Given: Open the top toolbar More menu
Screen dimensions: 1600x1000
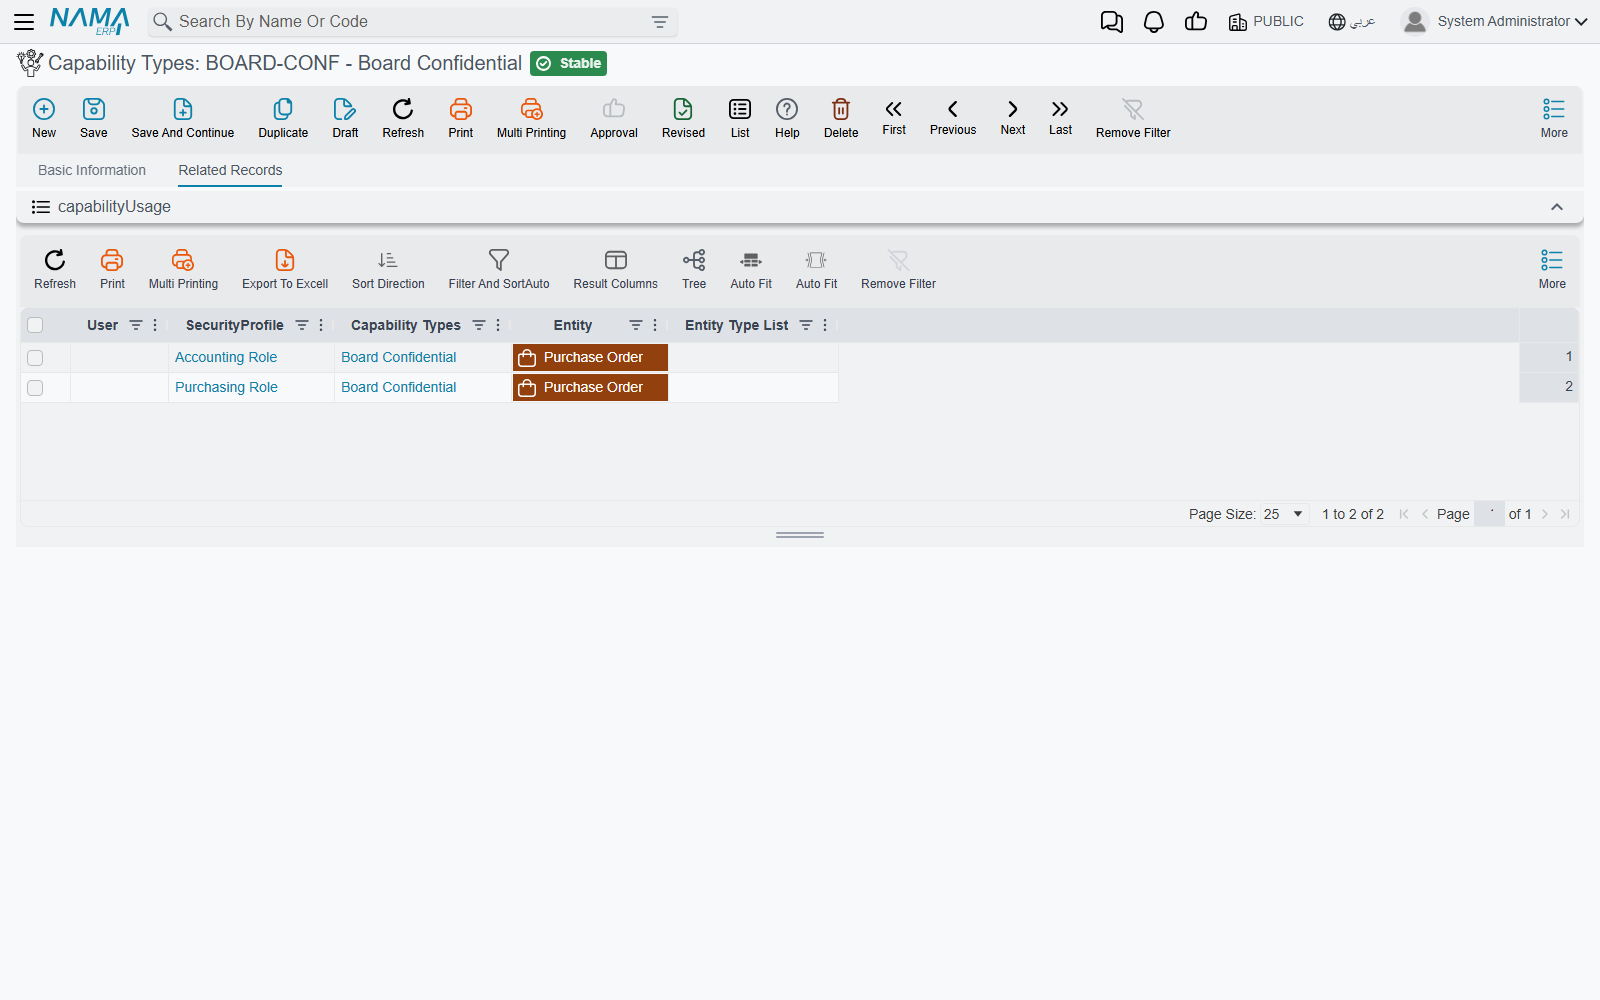Looking at the screenshot, I should (x=1554, y=118).
